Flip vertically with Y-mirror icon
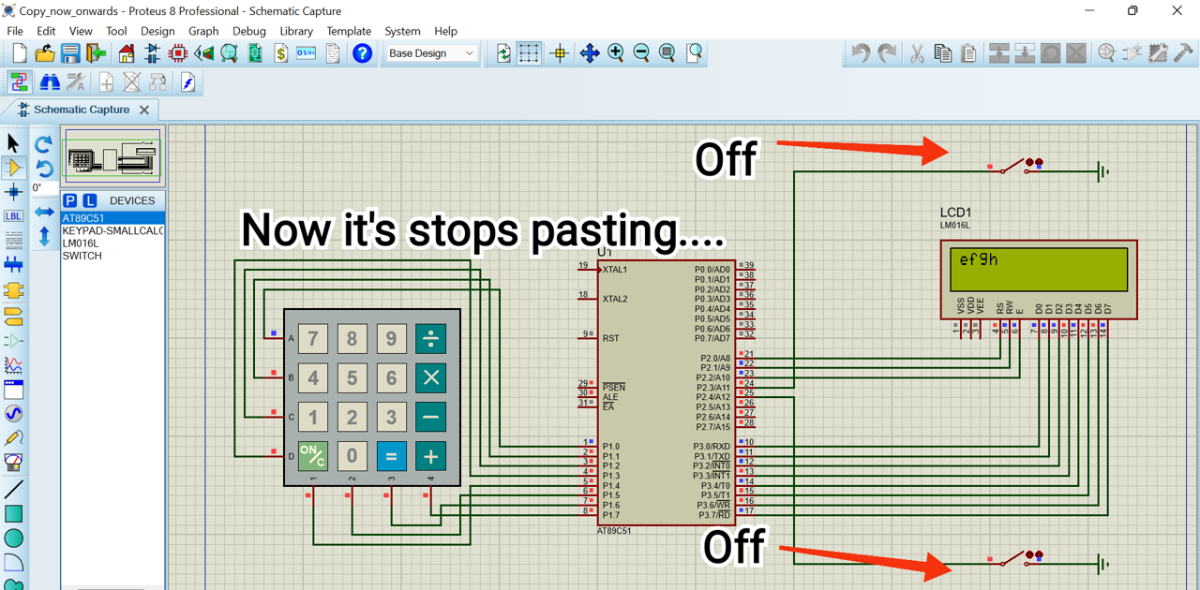 click(x=43, y=237)
